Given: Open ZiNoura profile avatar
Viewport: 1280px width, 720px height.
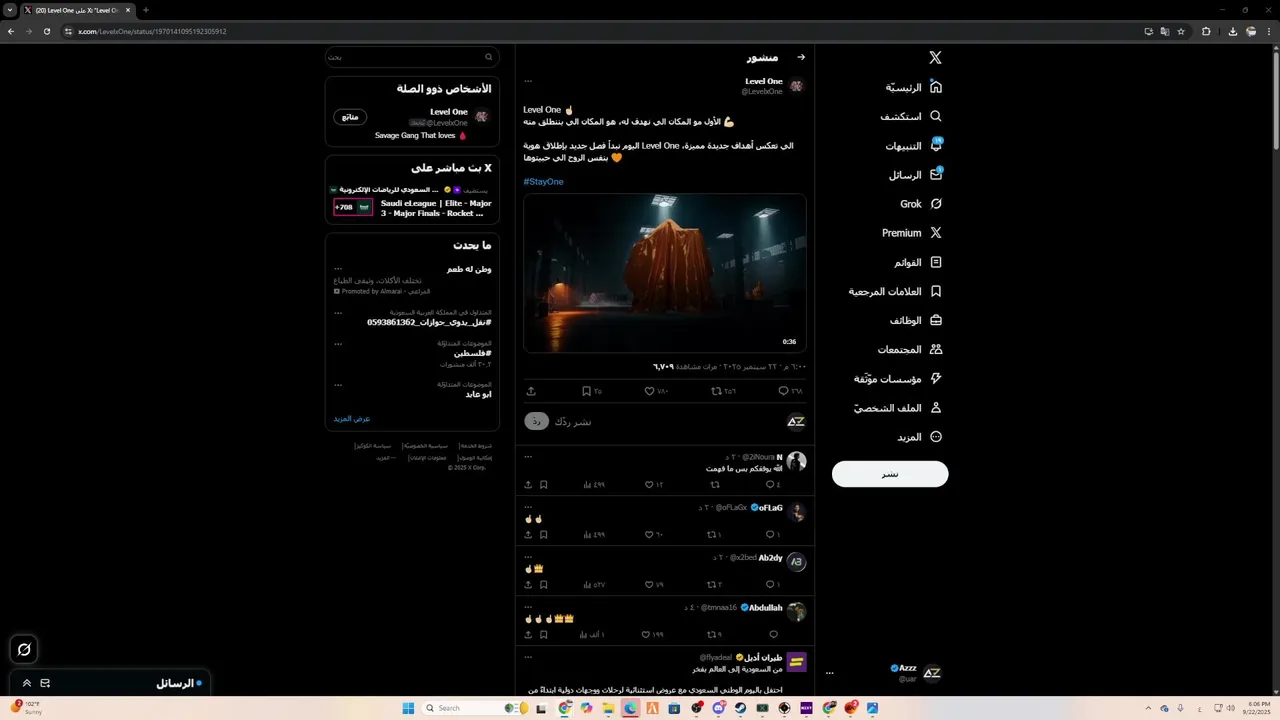Looking at the screenshot, I should click(796, 461).
